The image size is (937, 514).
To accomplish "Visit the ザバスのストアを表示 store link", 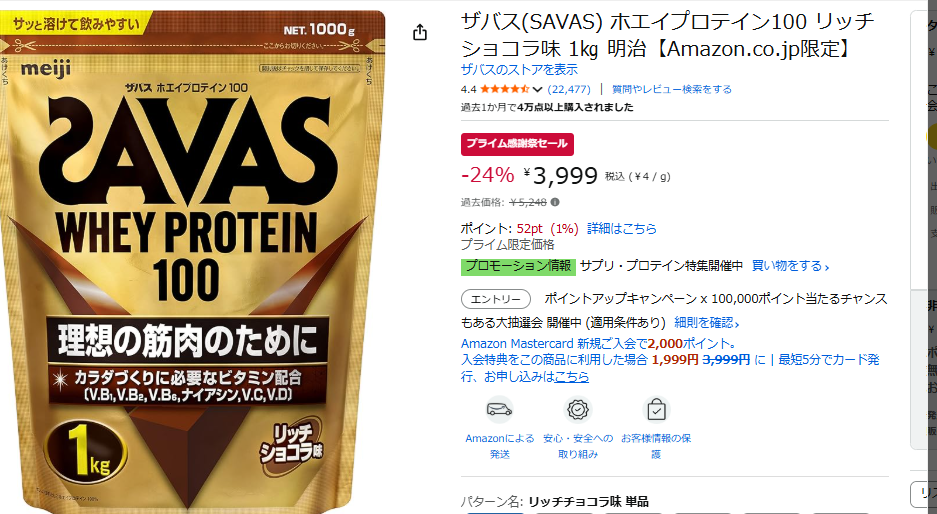I will click(x=519, y=69).
